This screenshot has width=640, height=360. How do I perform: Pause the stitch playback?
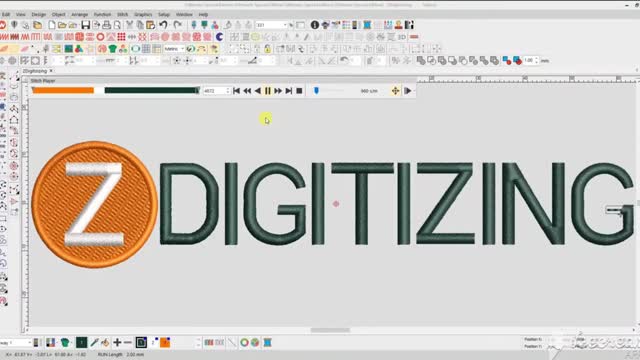(x=268, y=91)
